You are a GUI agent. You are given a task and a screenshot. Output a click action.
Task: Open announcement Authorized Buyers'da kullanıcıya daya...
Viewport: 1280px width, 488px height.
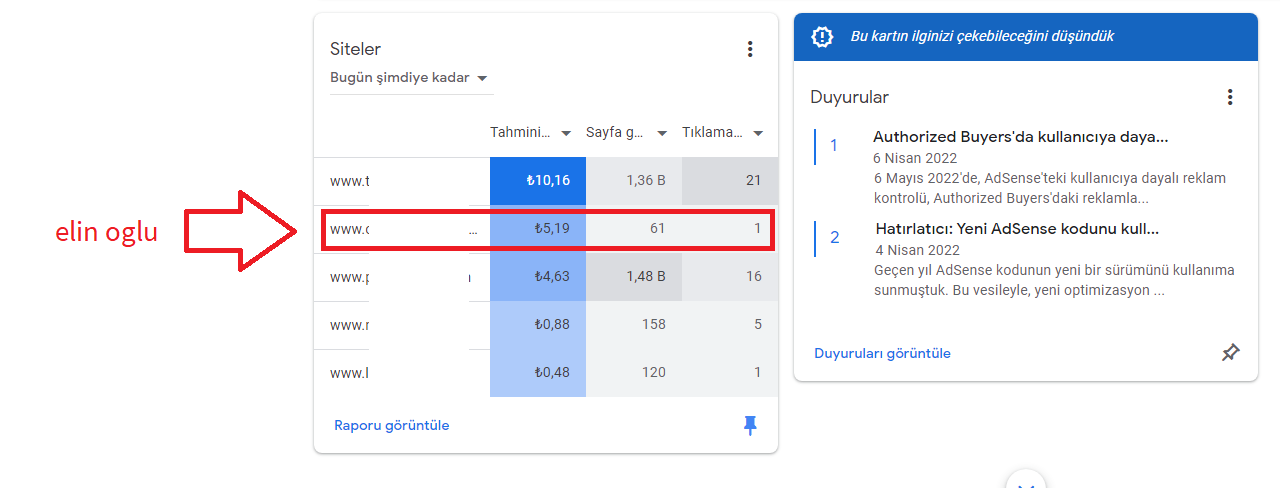click(1020, 138)
